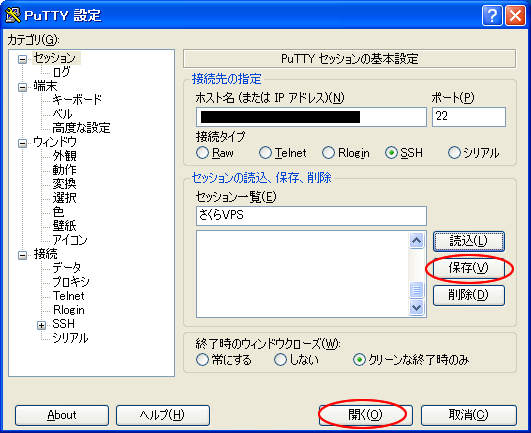
Task: Open the 変換 category
Action: click(x=64, y=184)
